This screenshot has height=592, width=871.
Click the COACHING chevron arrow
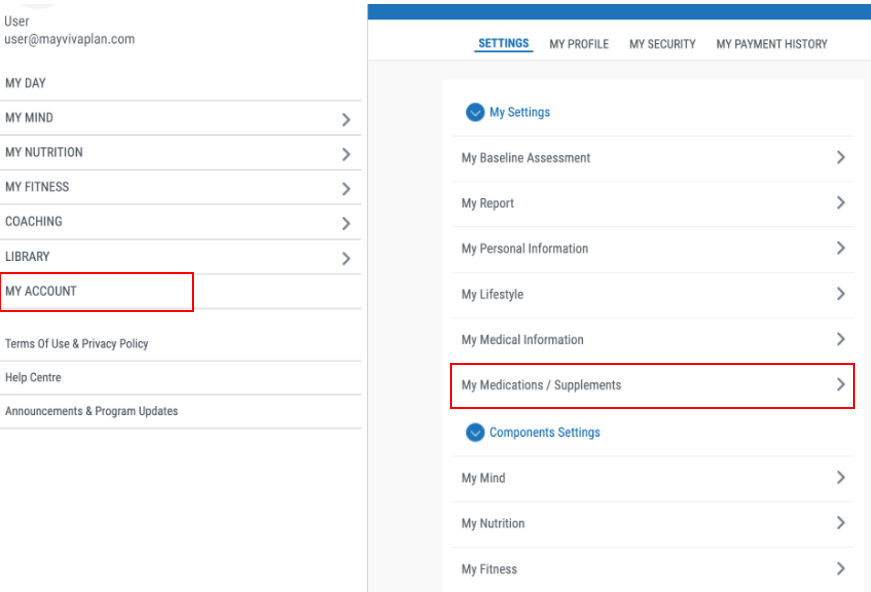click(x=346, y=223)
